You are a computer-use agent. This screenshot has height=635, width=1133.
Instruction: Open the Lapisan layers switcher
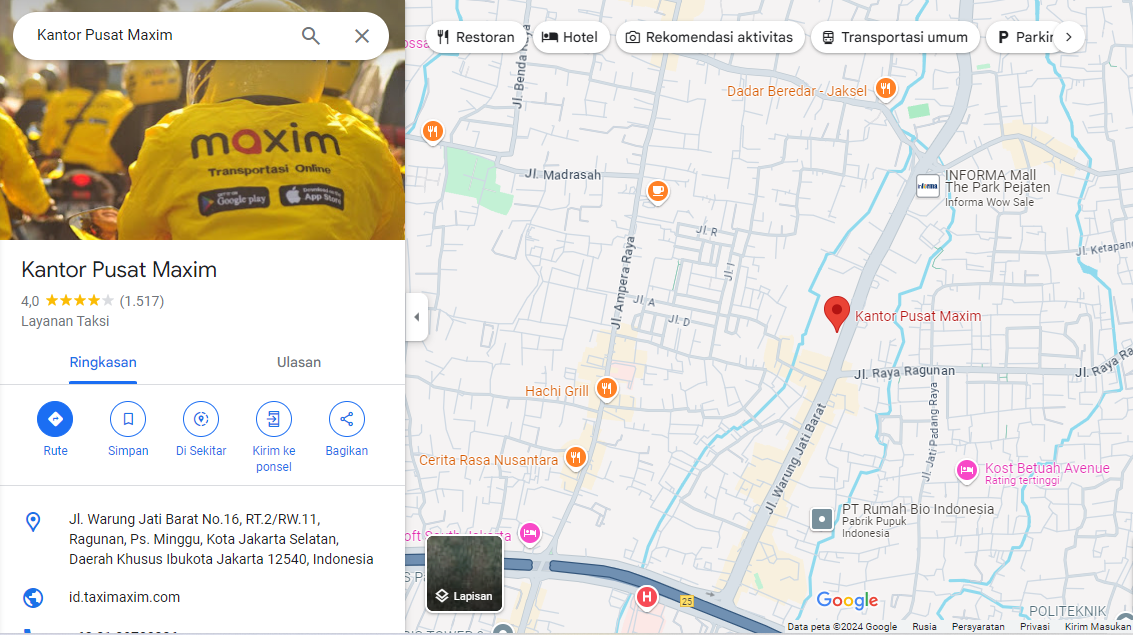[x=464, y=574]
